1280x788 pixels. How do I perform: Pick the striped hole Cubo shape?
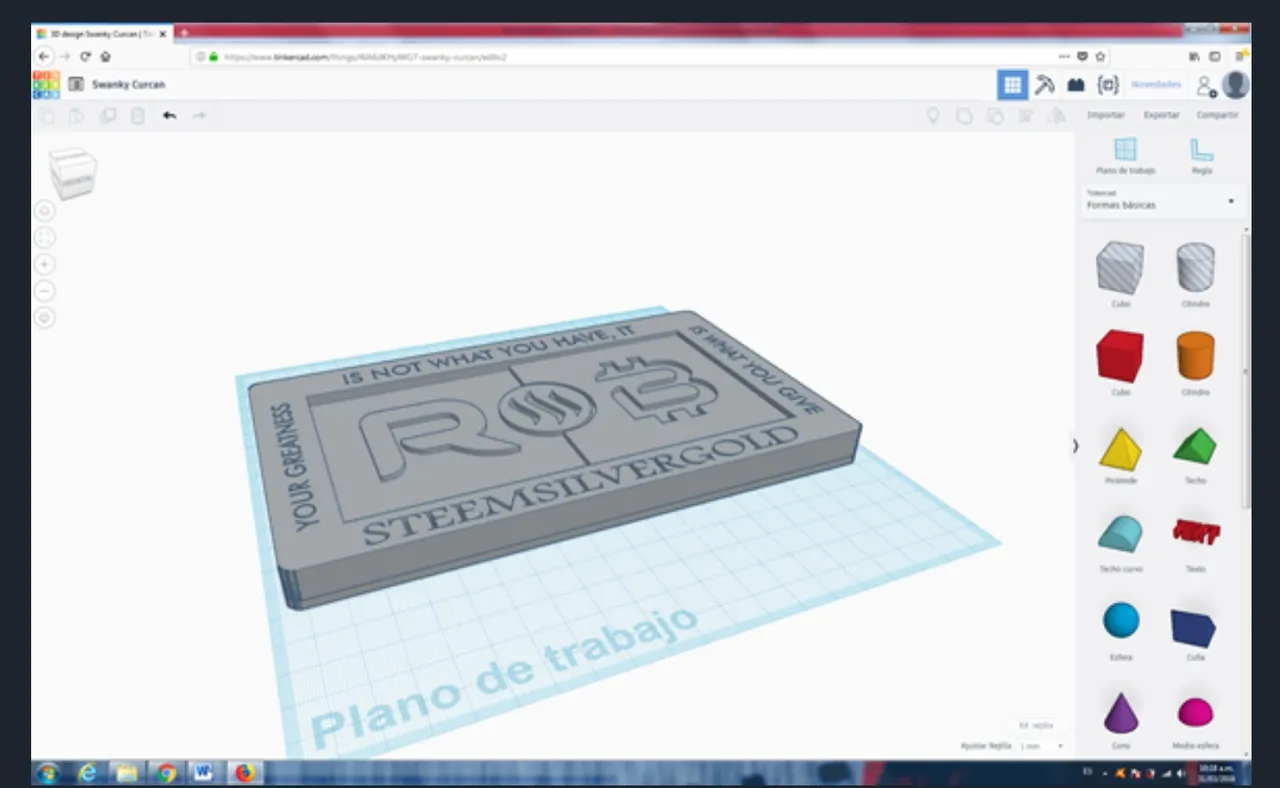pos(1120,267)
